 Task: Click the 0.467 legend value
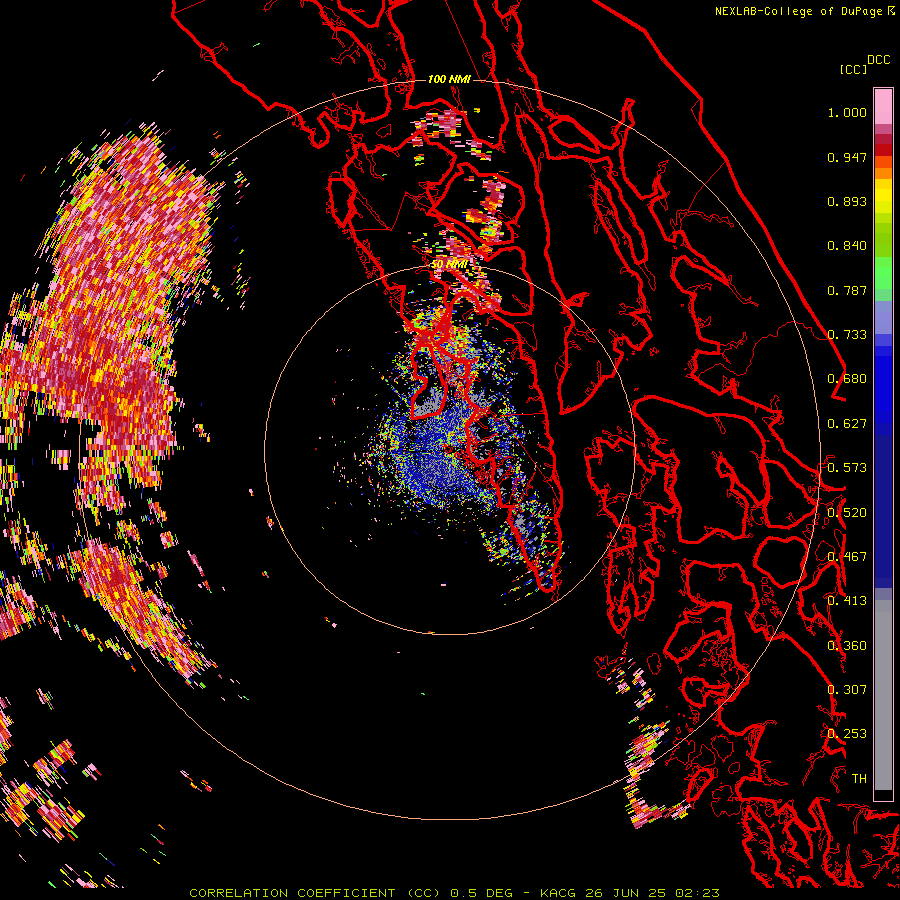(847, 557)
